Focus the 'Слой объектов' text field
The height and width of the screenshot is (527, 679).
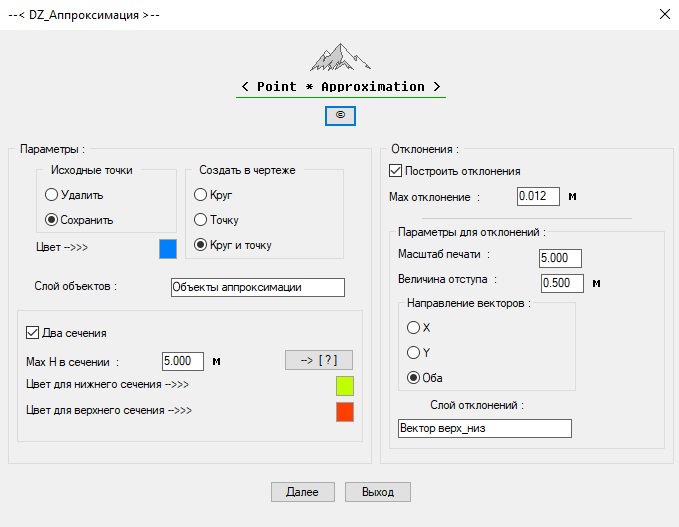257,288
